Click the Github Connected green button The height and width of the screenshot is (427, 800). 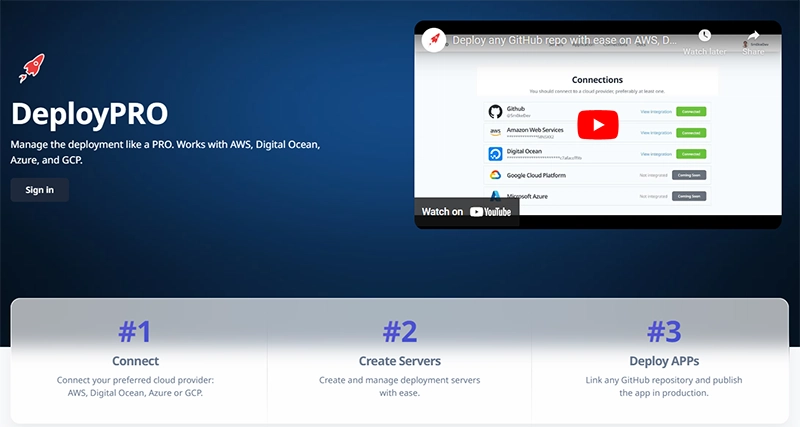[x=691, y=112]
